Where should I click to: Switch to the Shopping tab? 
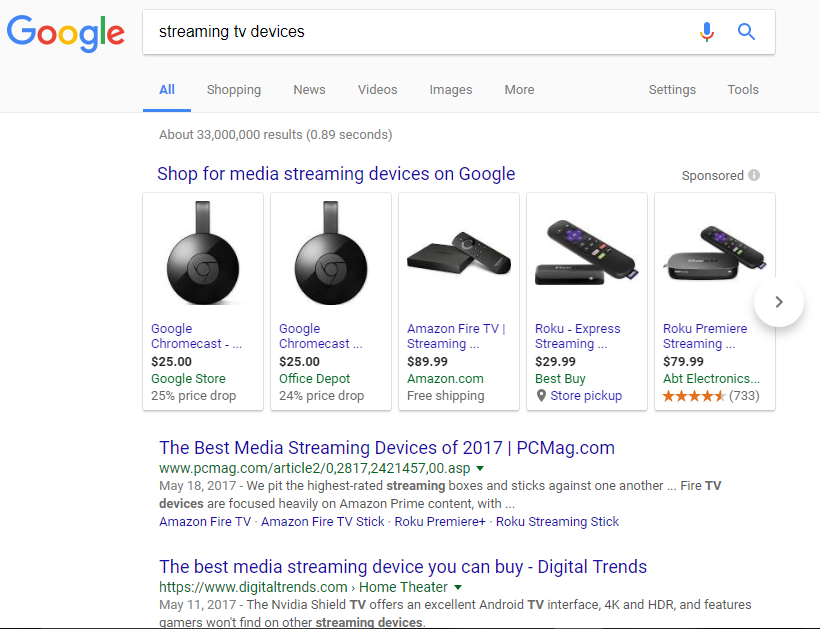pyautogui.click(x=234, y=89)
